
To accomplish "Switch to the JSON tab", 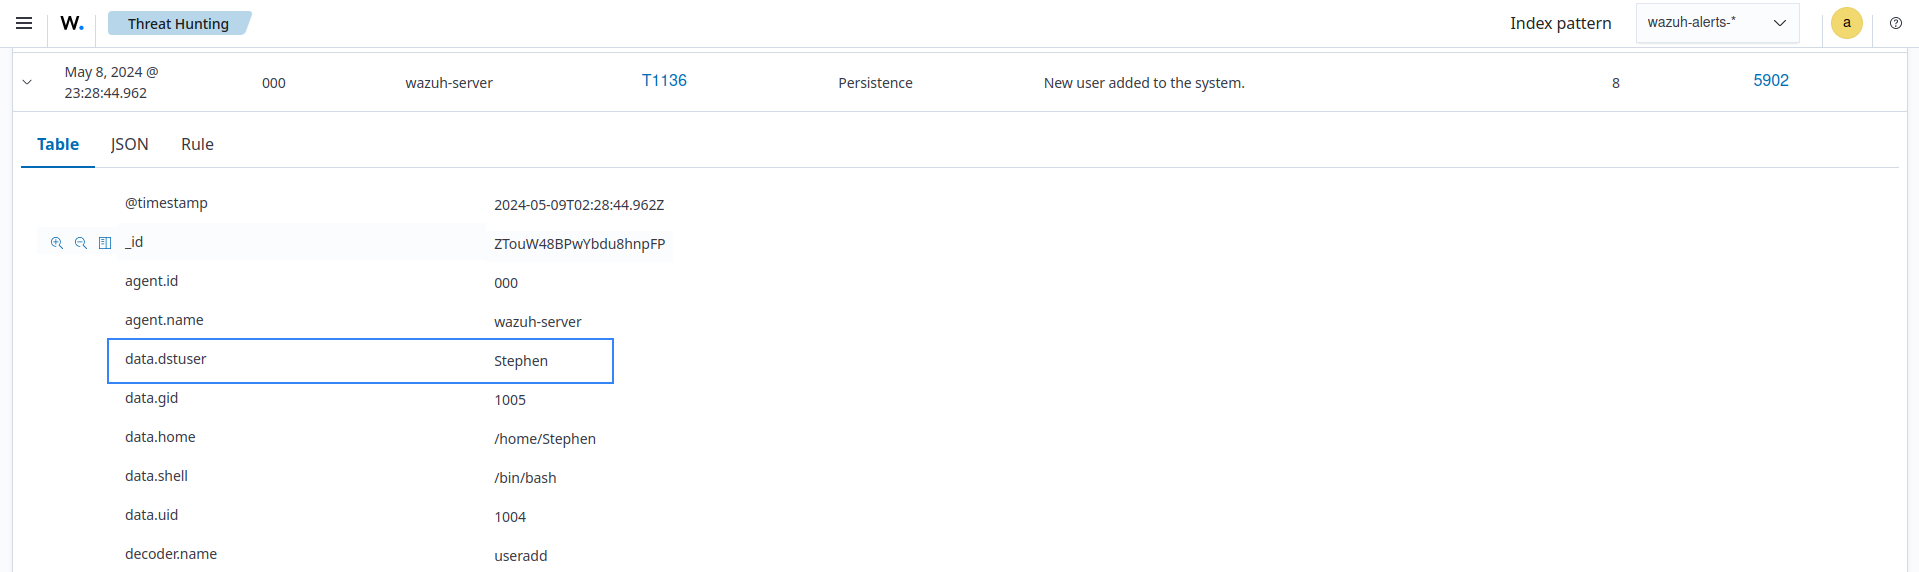I will click(x=129, y=144).
